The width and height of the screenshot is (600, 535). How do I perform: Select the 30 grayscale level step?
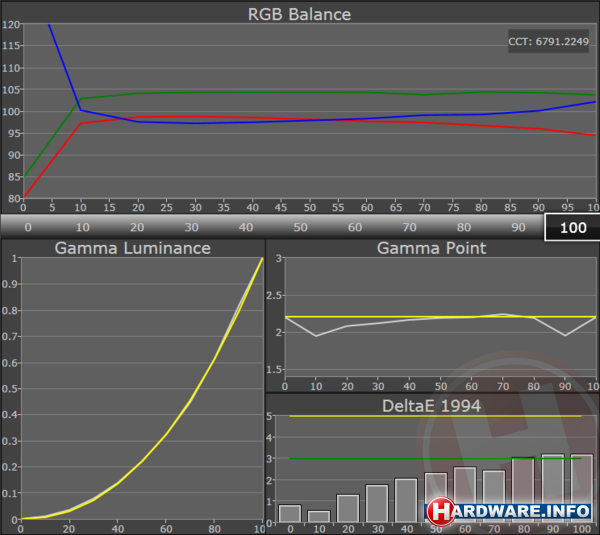click(x=191, y=227)
